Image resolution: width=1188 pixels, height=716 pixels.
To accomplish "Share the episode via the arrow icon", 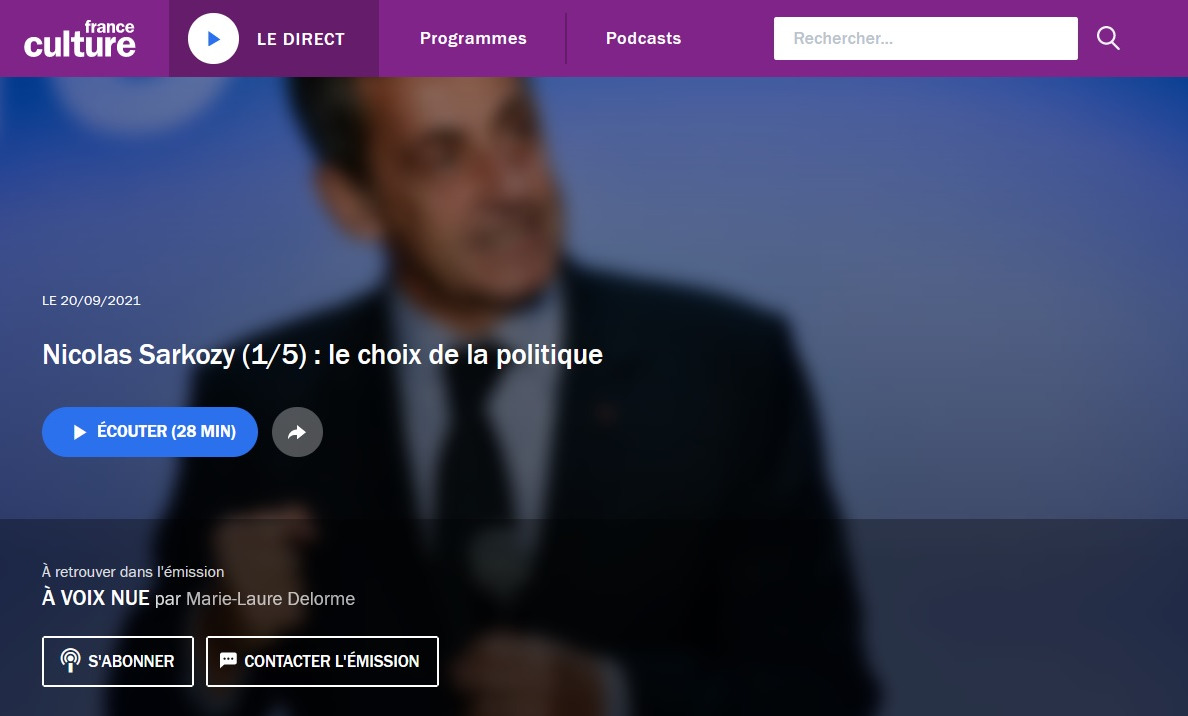I will 297,432.
